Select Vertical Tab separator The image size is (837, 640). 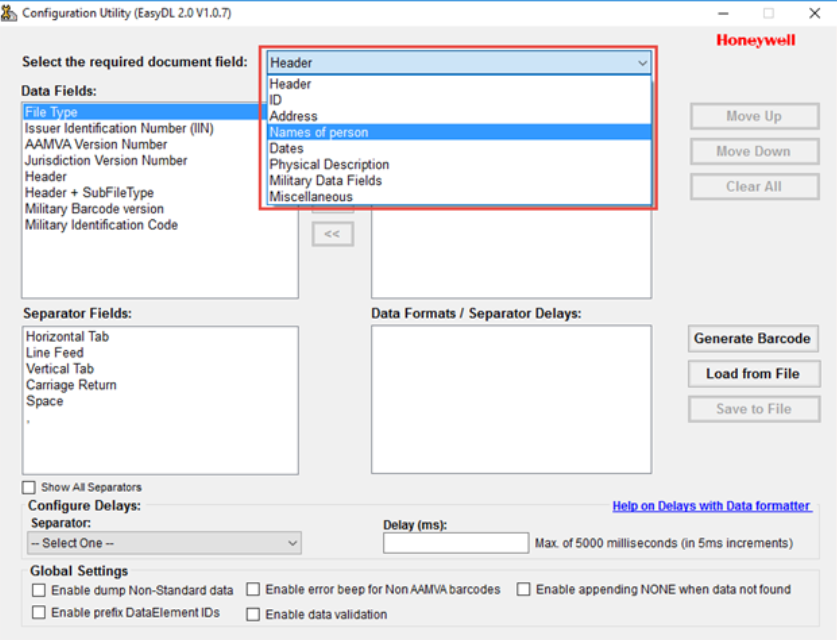[x=60, y=369]
